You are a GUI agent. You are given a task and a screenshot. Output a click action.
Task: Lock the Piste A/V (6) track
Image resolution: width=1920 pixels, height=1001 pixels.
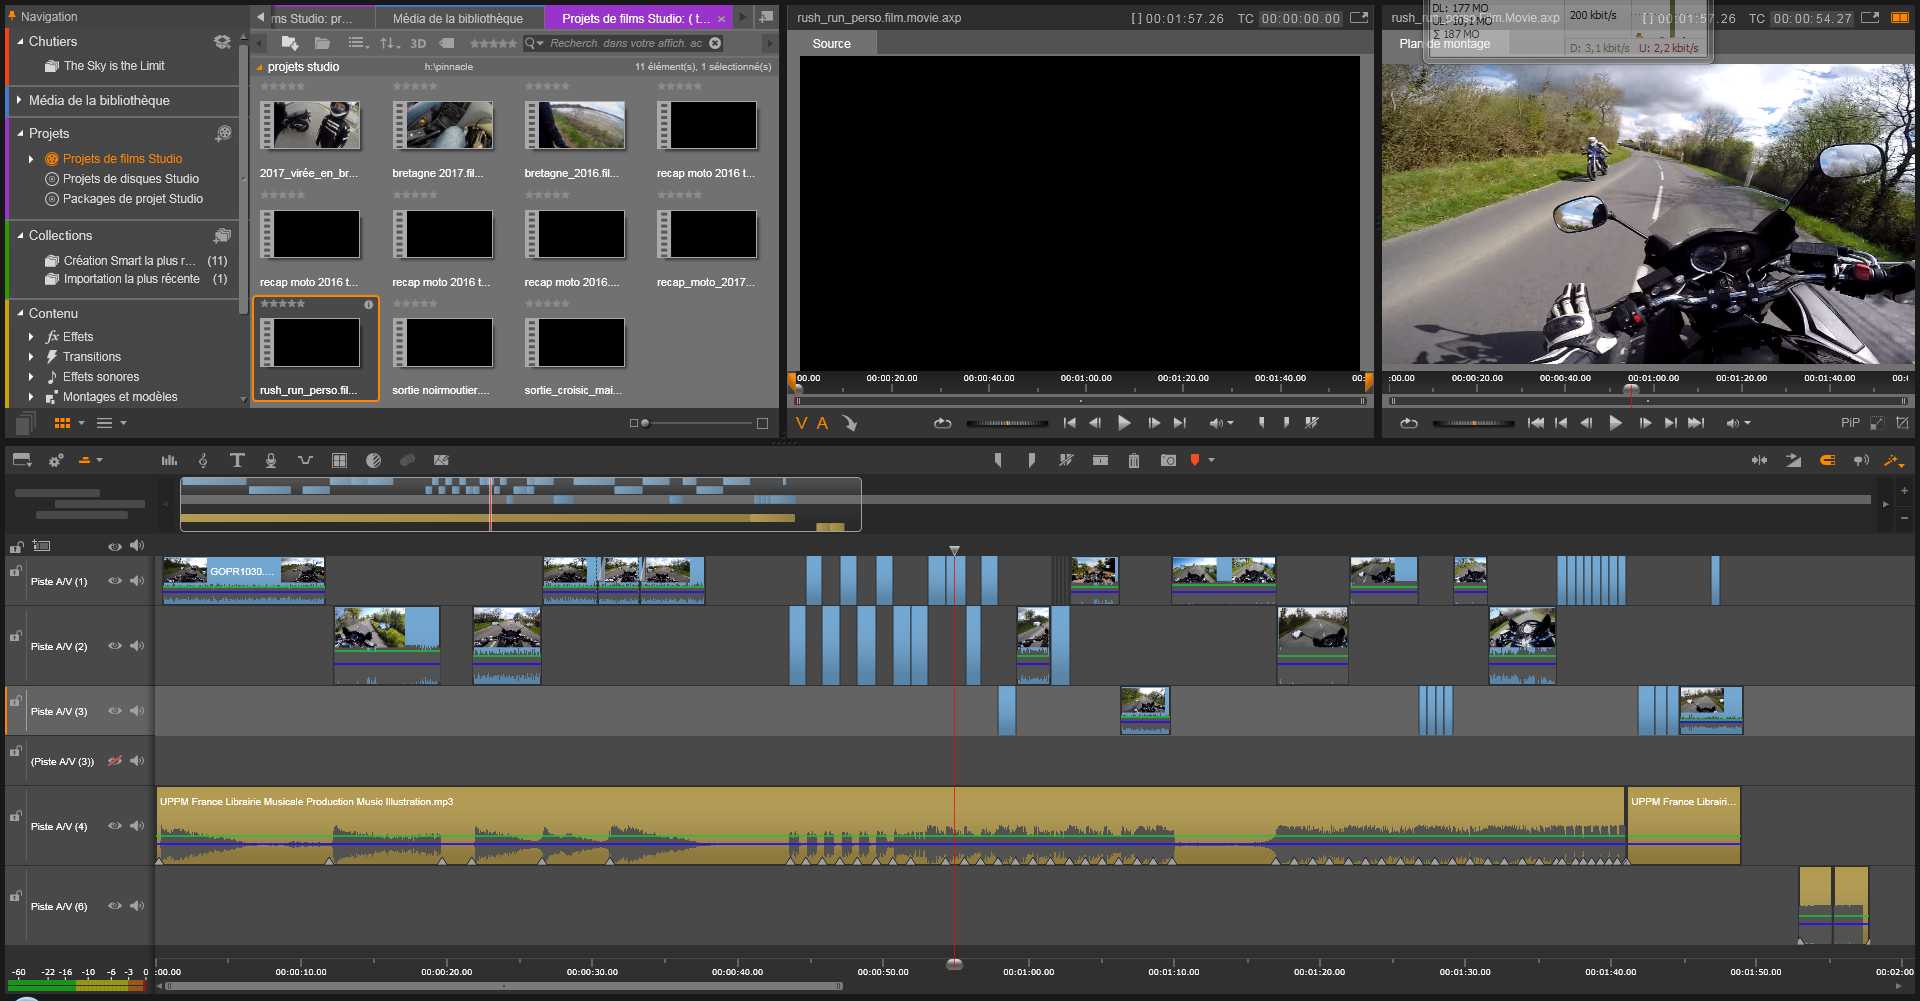click(x=16, y=896)
